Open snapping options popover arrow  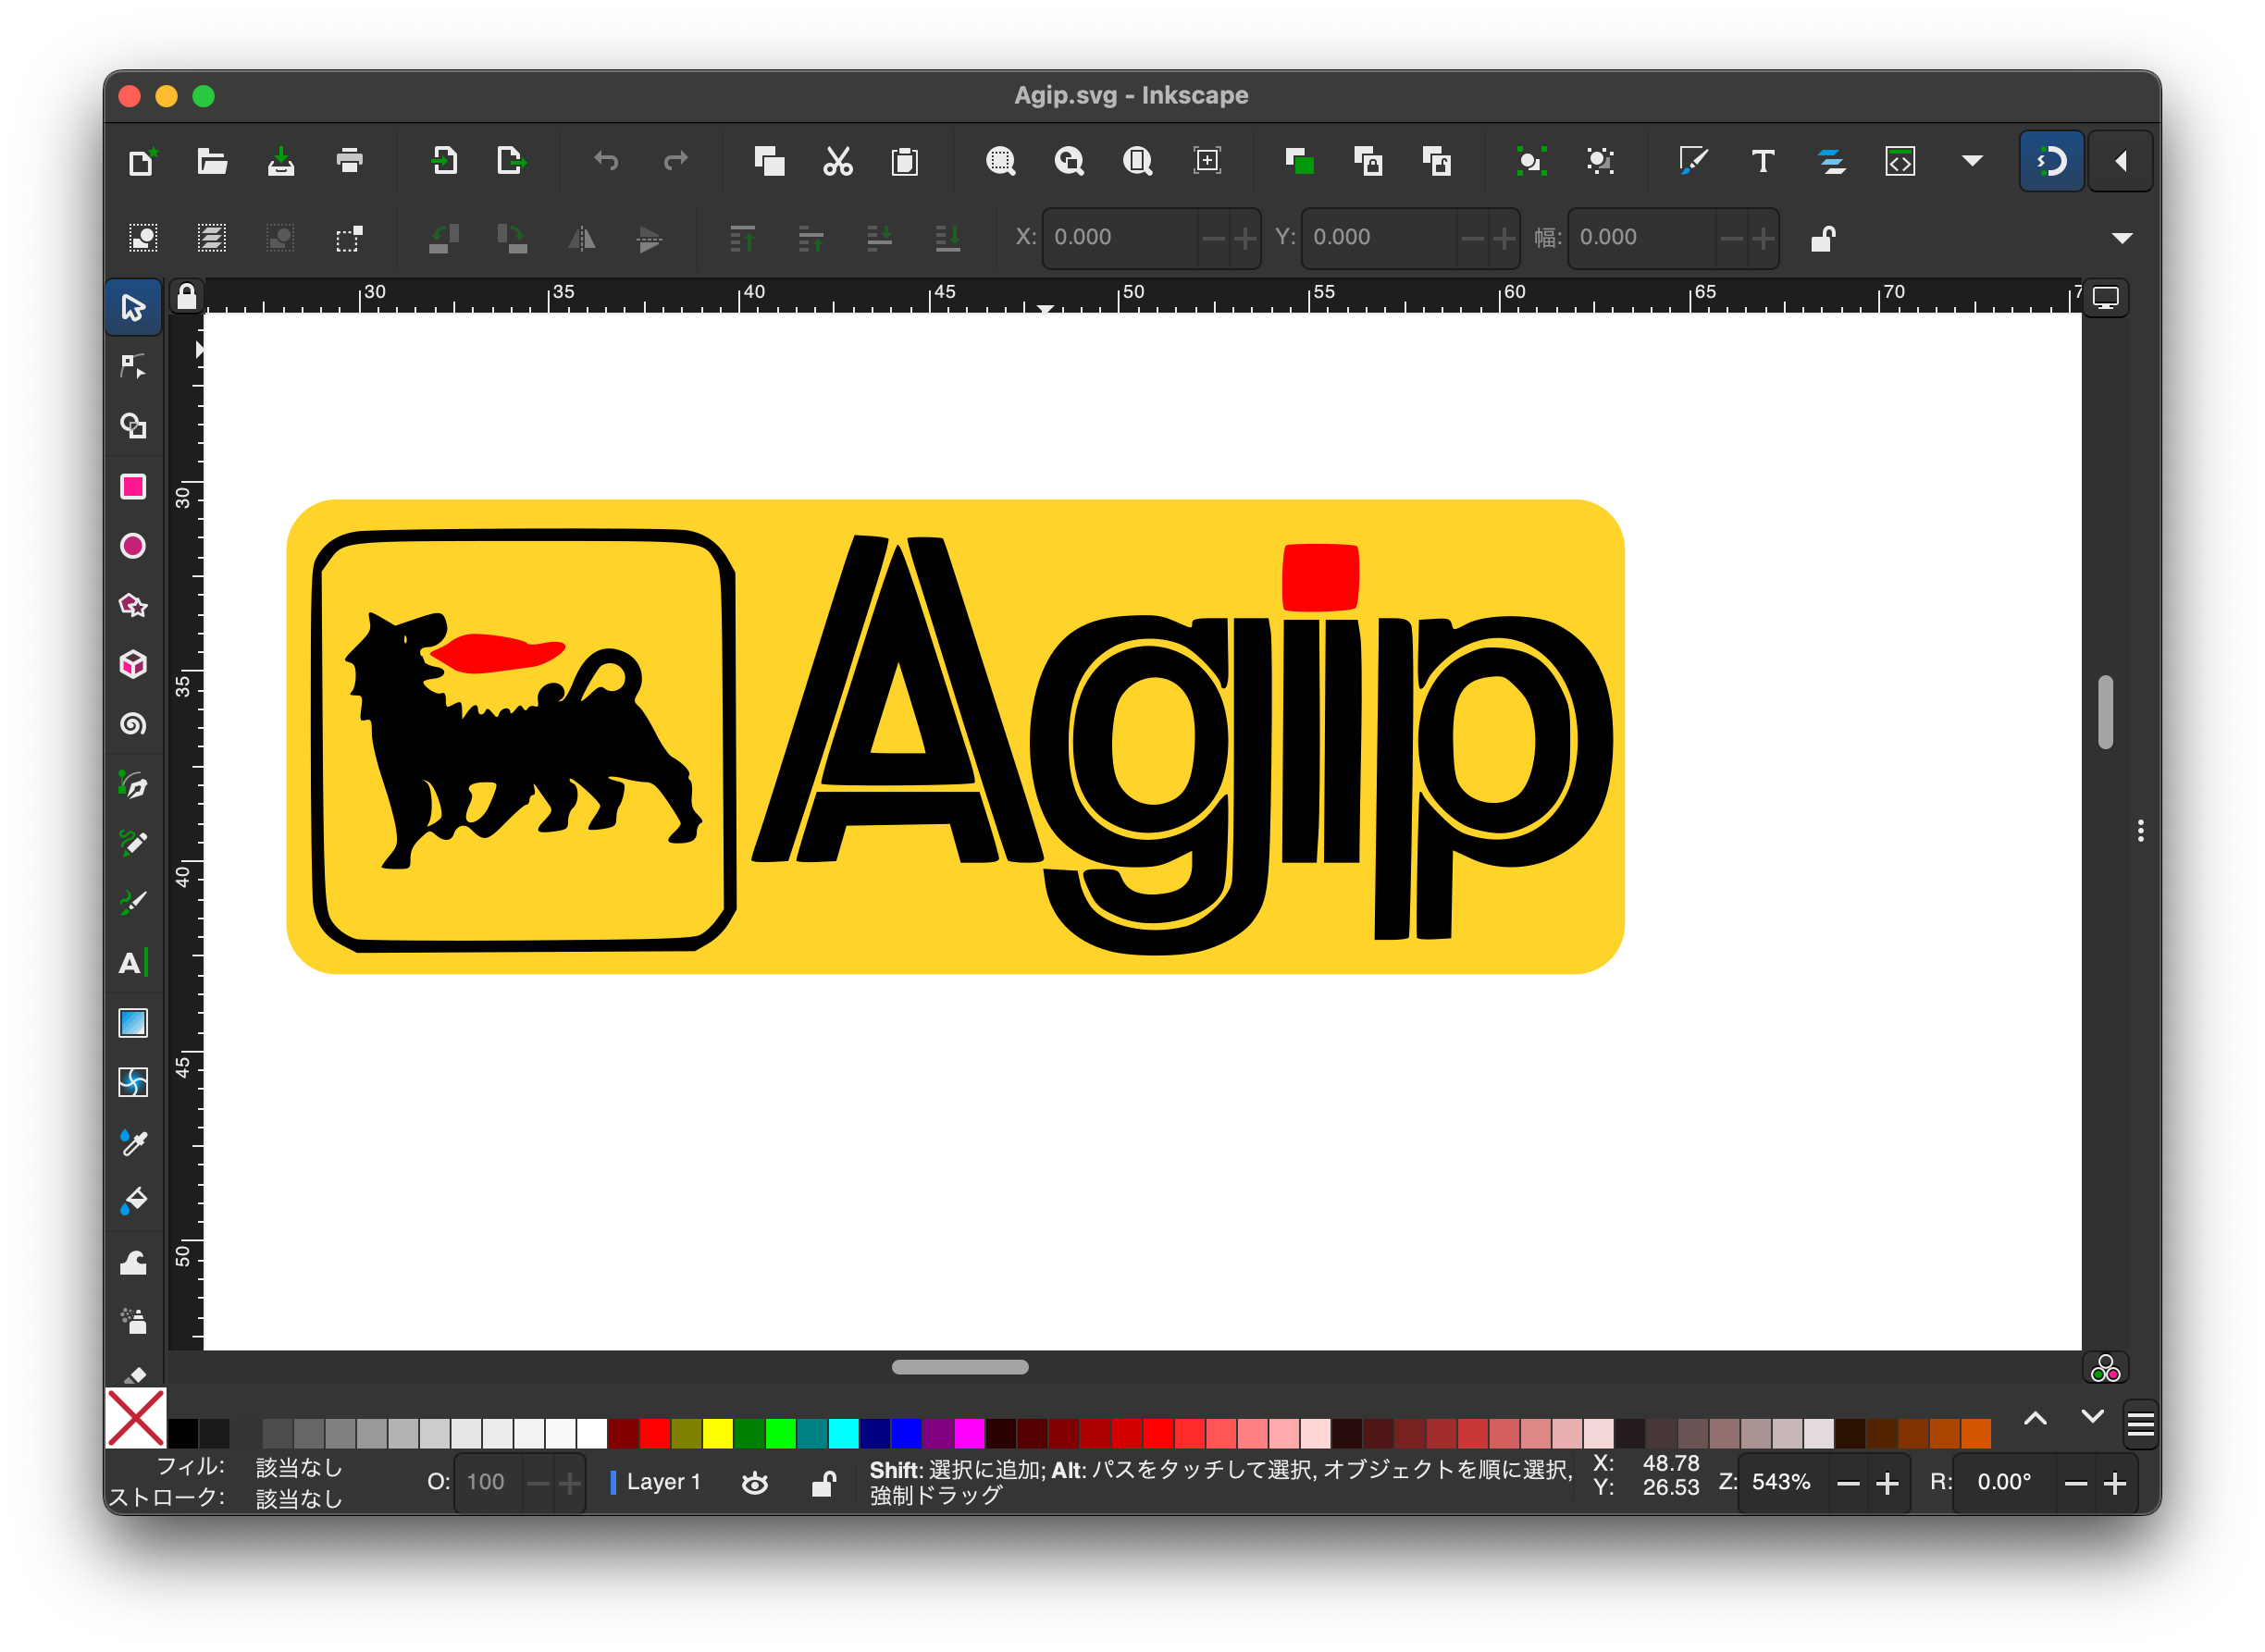point(2120,161)
